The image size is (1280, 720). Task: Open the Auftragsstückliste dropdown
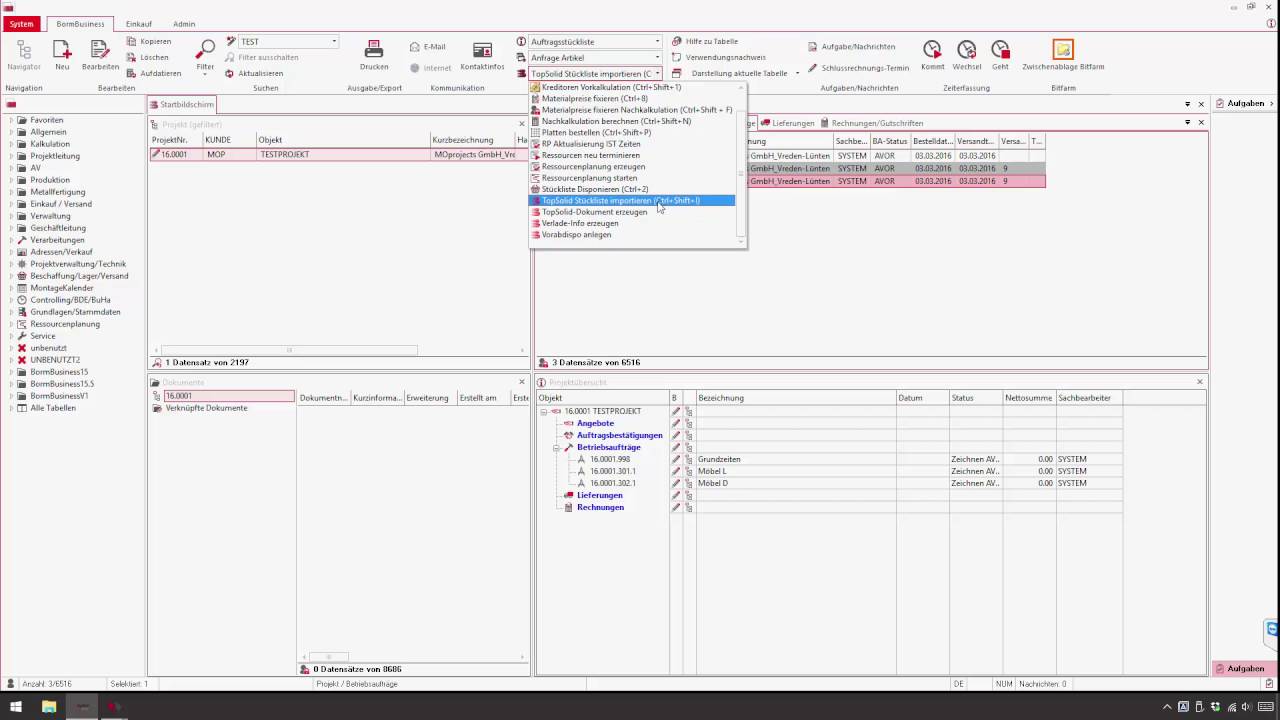pos(657,42)
